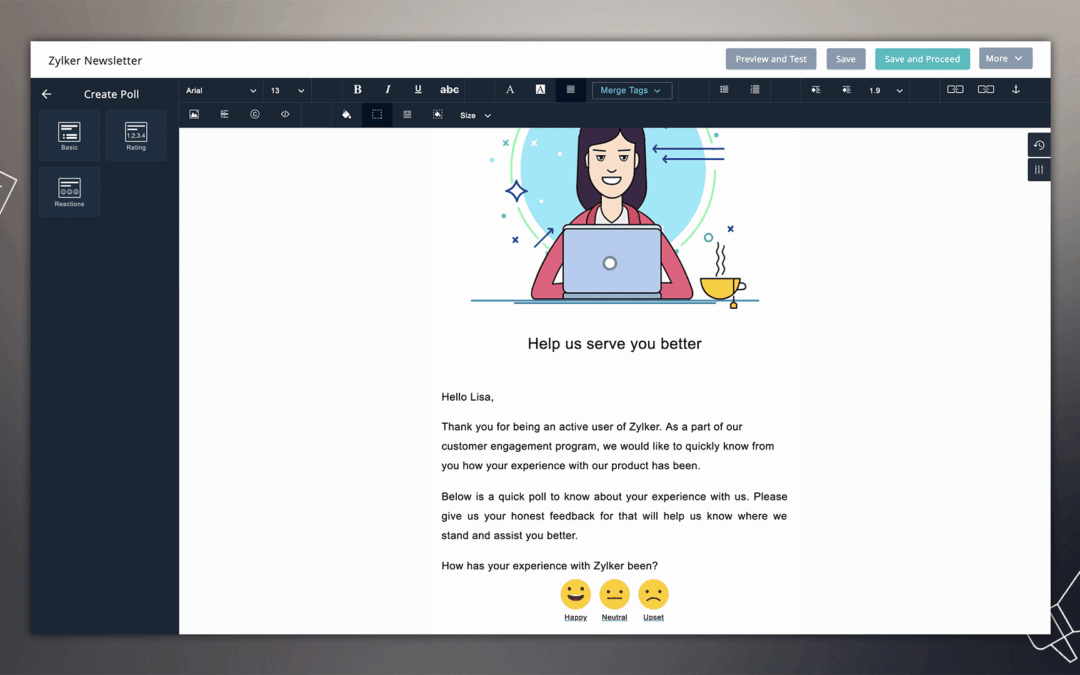Screen dimensions: 1080x675
Task: Open the Arial font family dropdown
Action: pyautogui.click(x=220, y=90)
